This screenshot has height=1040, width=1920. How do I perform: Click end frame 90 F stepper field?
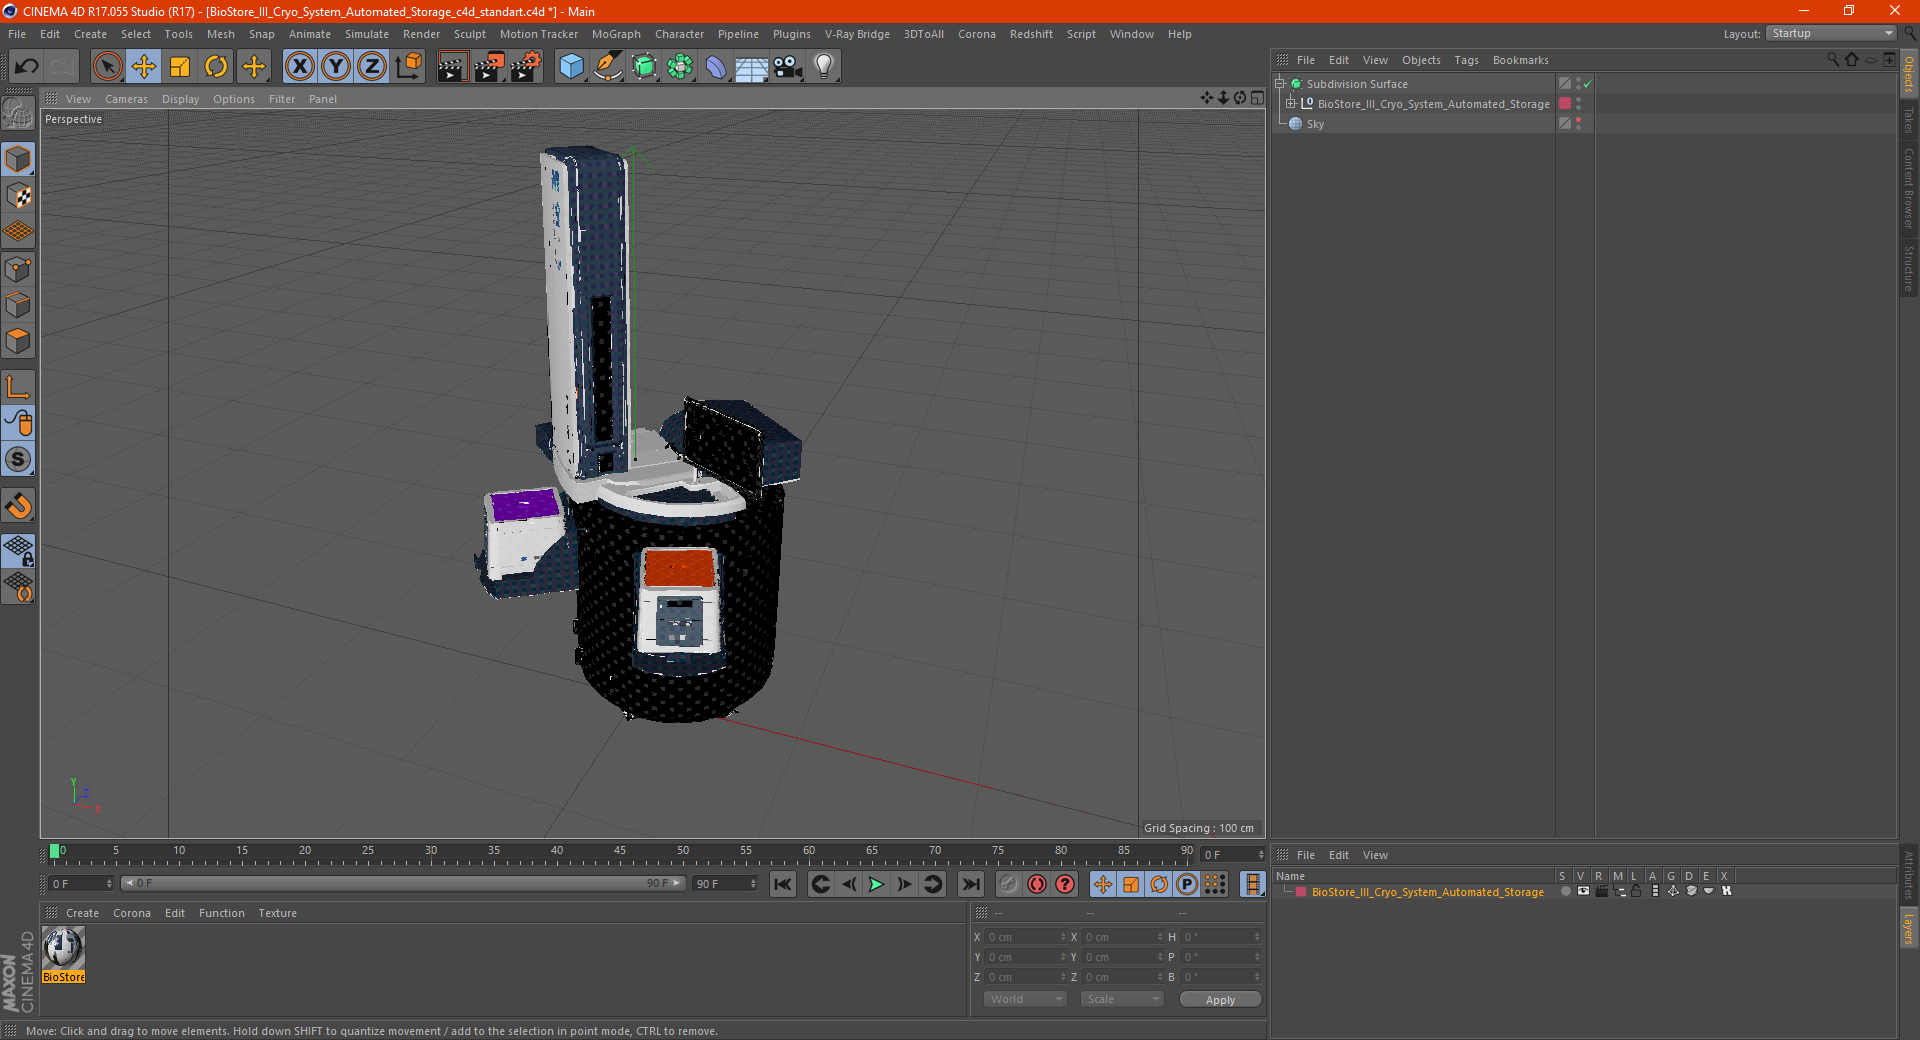tap(724, 883)
